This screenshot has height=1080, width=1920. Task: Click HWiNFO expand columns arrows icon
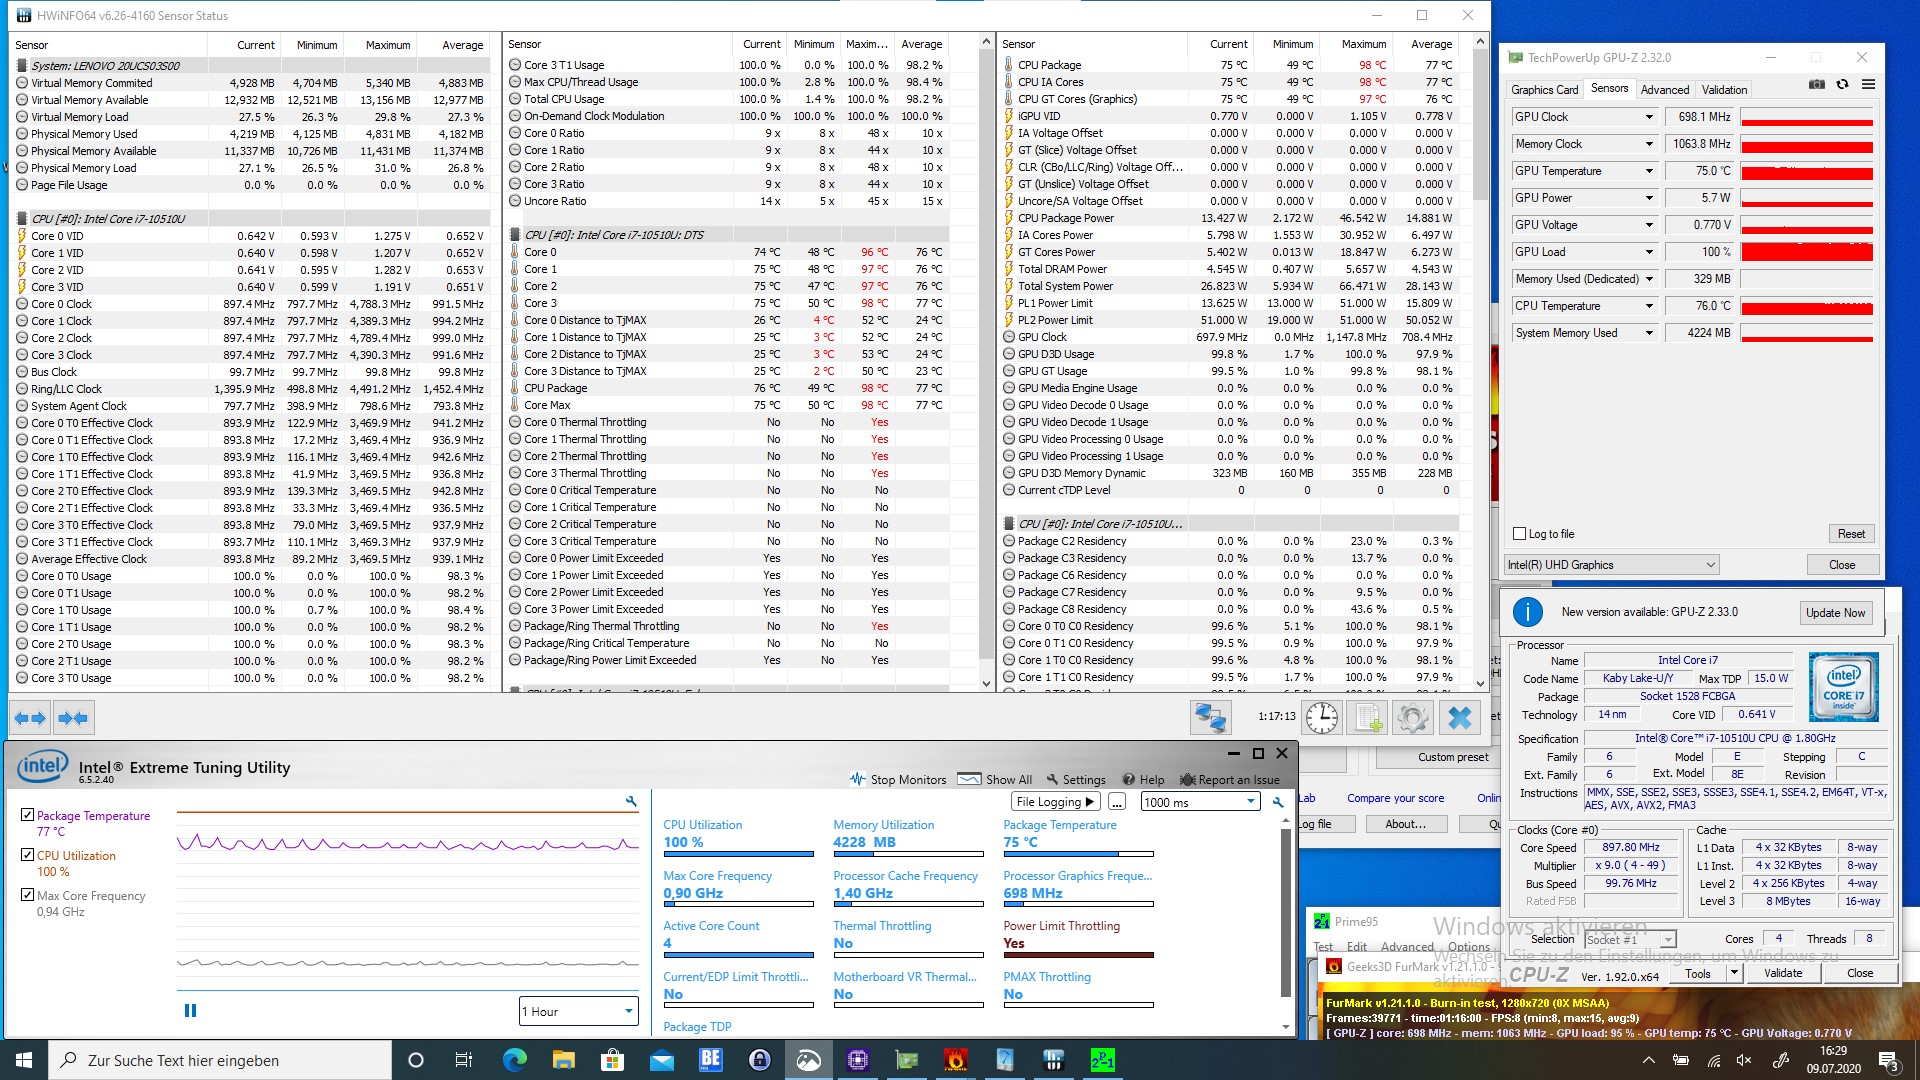click(30, 717)
